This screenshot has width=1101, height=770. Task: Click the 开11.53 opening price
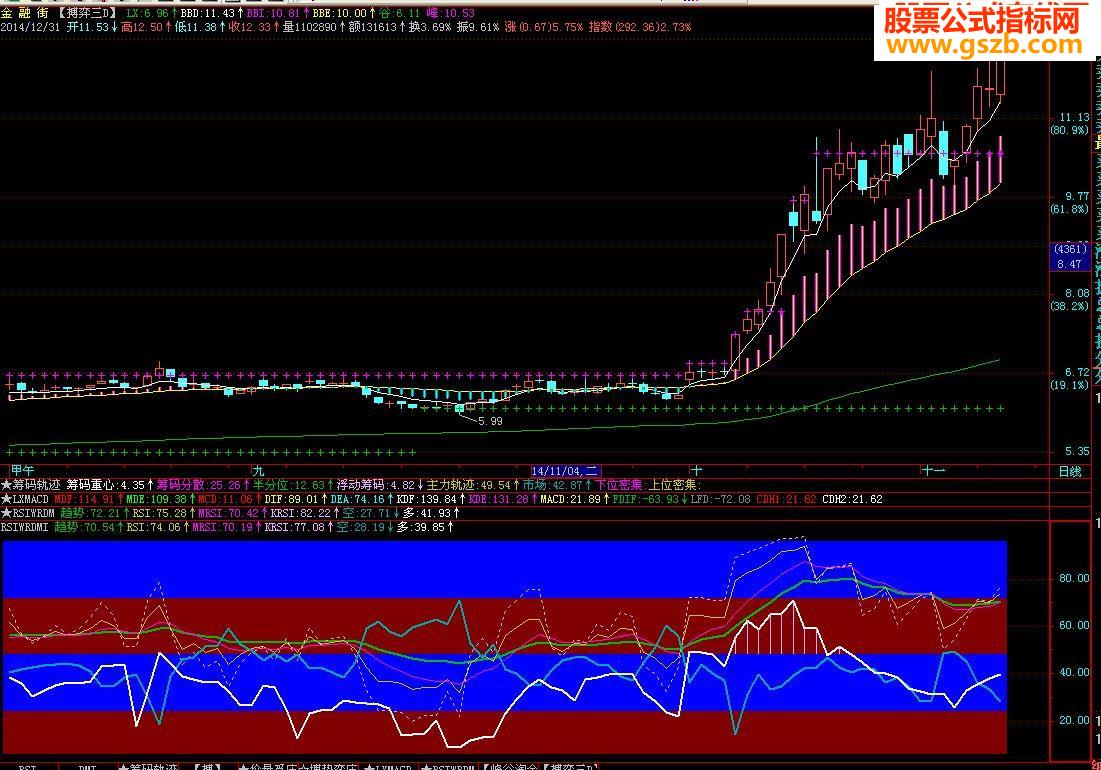tap(88, 27)
